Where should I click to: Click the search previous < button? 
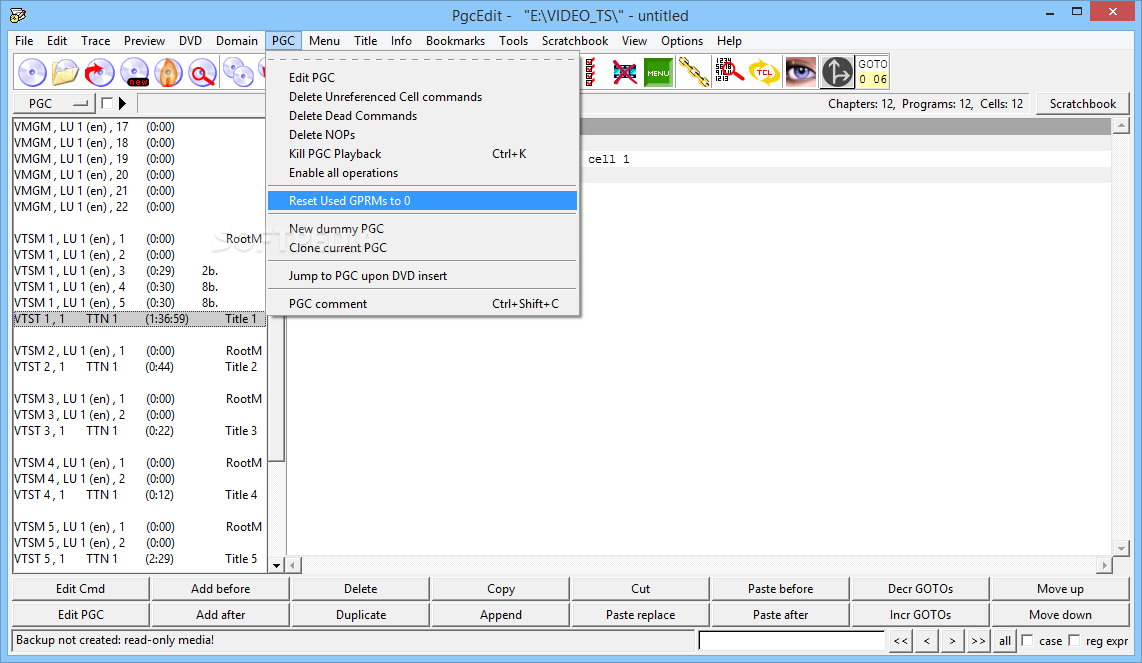(x=926, y=640)
